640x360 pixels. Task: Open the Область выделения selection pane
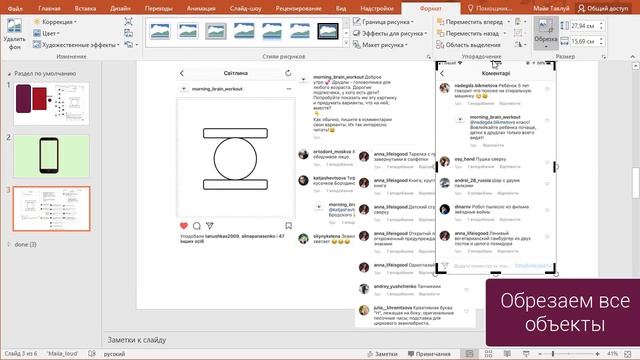tap(469, 44)
